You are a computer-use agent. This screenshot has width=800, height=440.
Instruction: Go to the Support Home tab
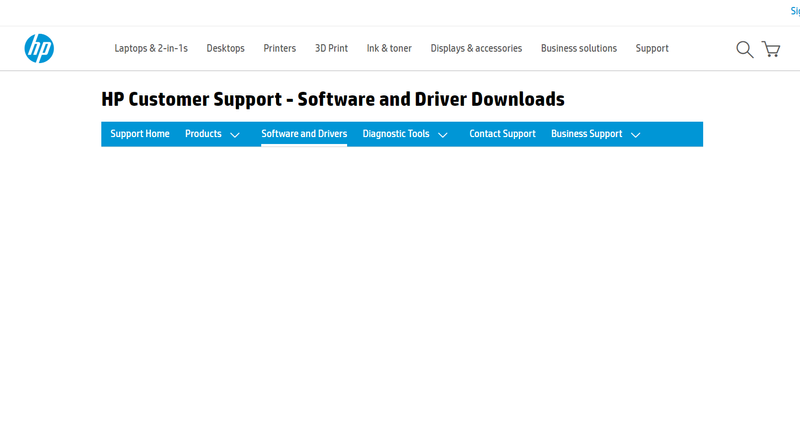[140, 134]
